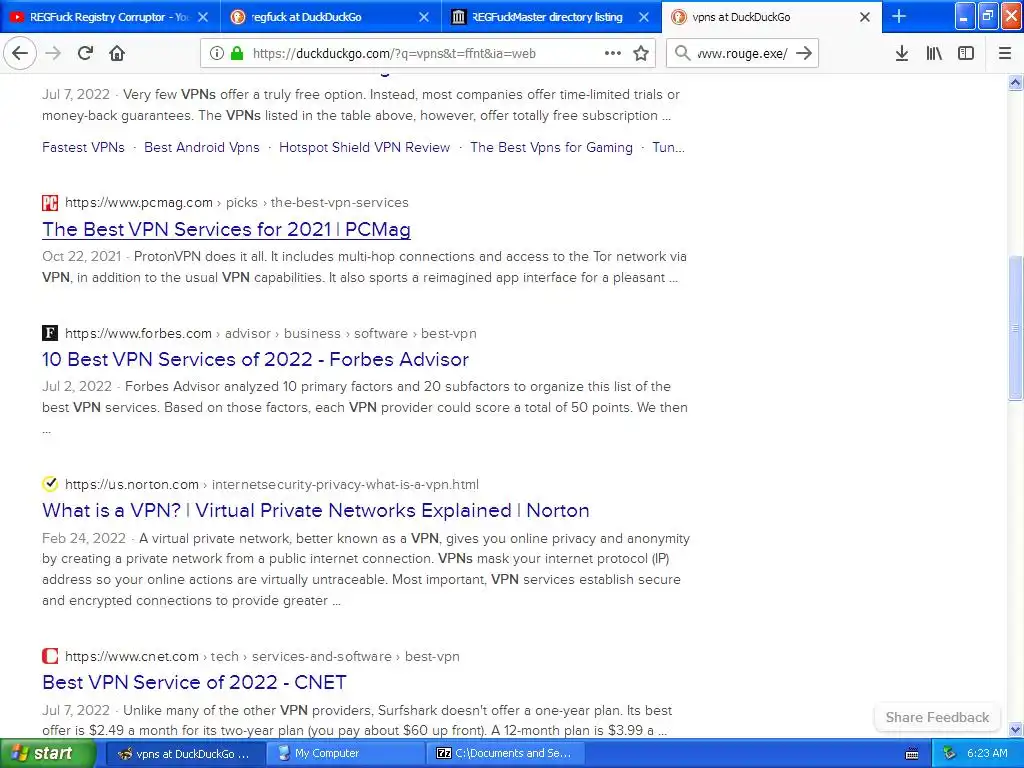Show site information icon in address bar
Screen dimensions: 1024x768
click(x=217, y=54)
